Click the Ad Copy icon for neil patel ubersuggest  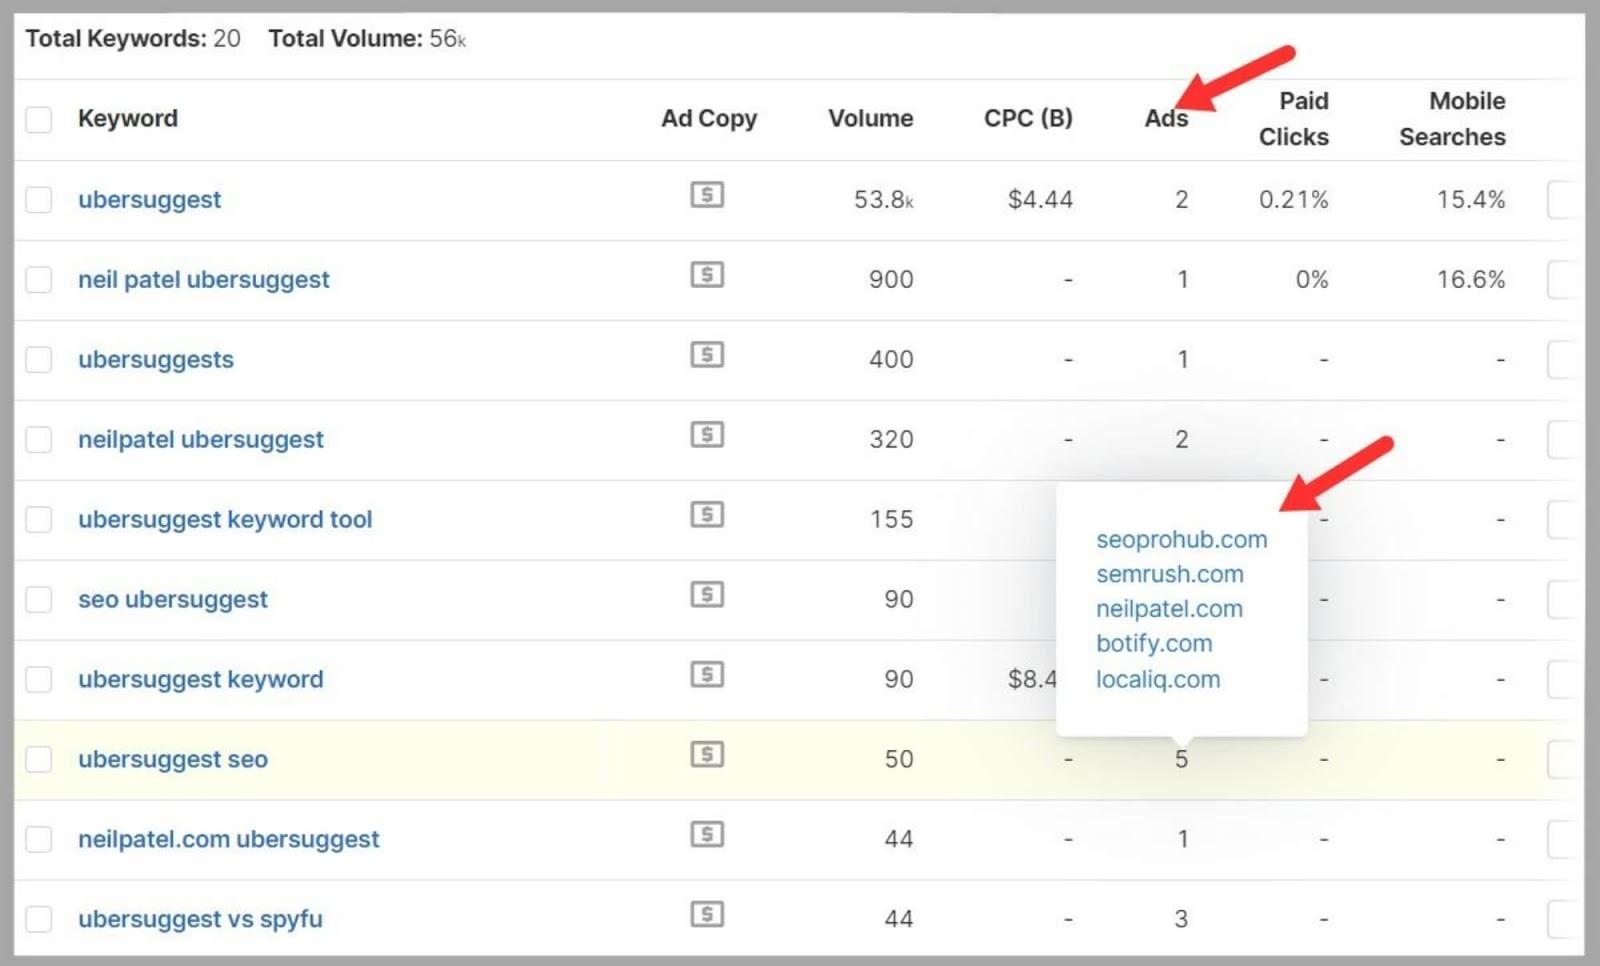(707, 275)
